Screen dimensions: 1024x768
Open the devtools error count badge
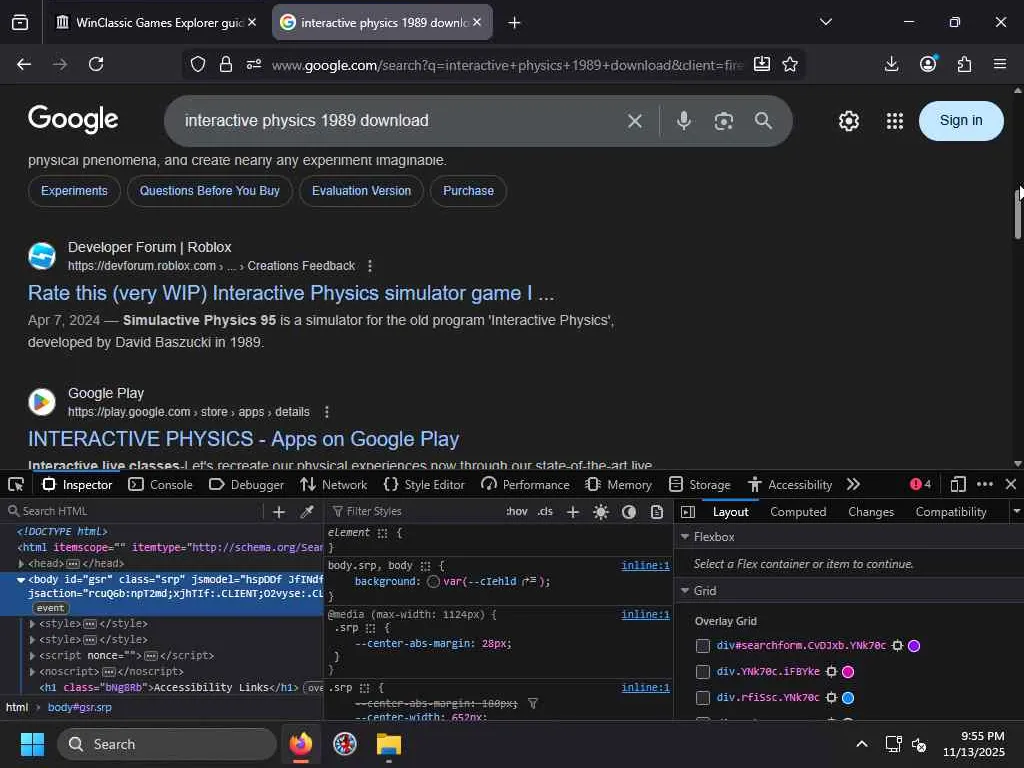pos(920,485)
